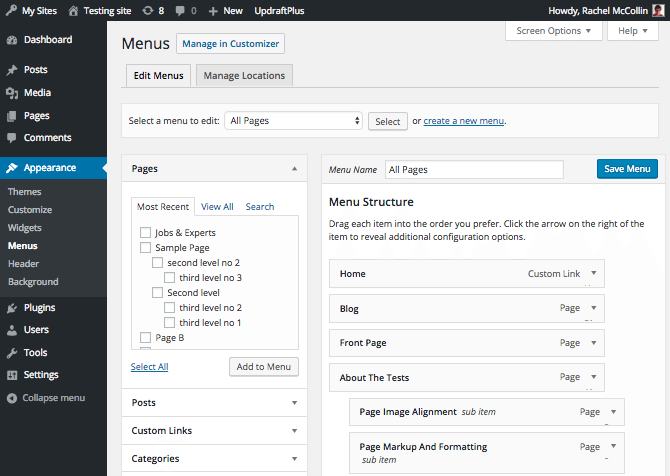The width and height of the screenshot is (670, 476).
Task: Click the Add to Menu button
Action: (264, 367)
